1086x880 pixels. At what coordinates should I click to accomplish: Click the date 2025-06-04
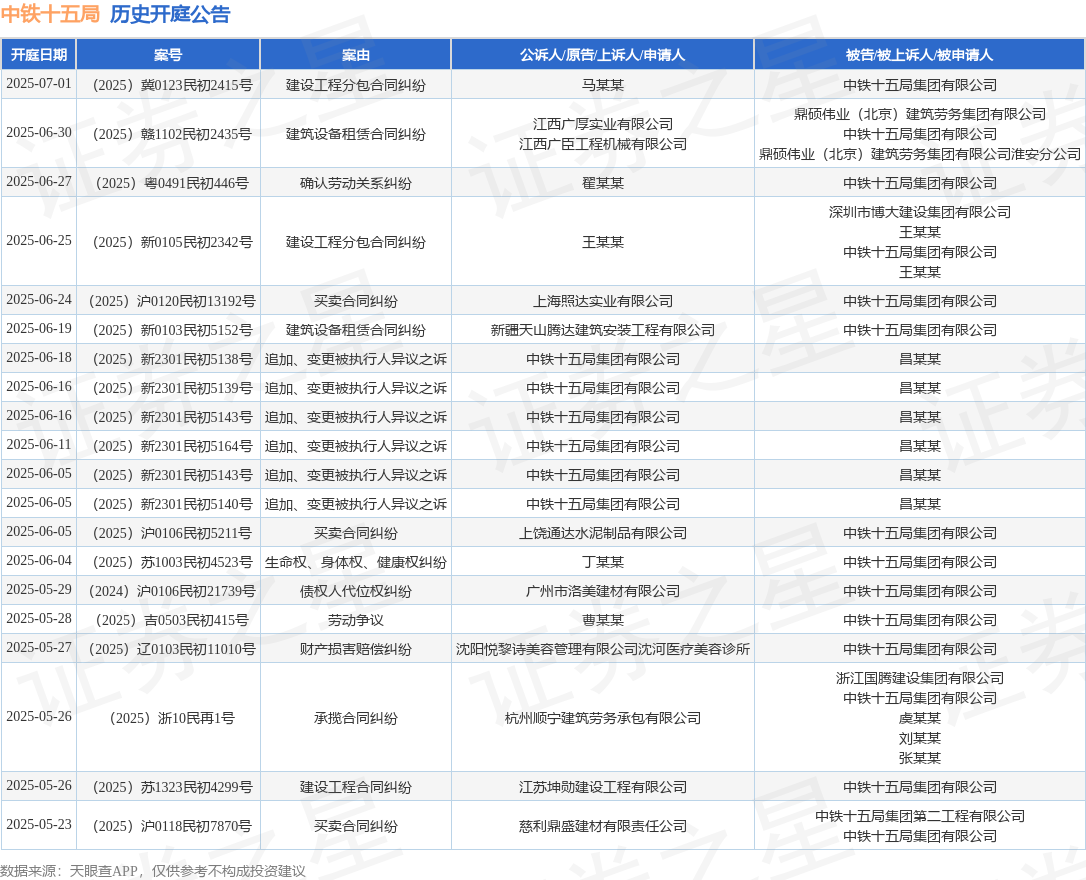pos(39,562)
